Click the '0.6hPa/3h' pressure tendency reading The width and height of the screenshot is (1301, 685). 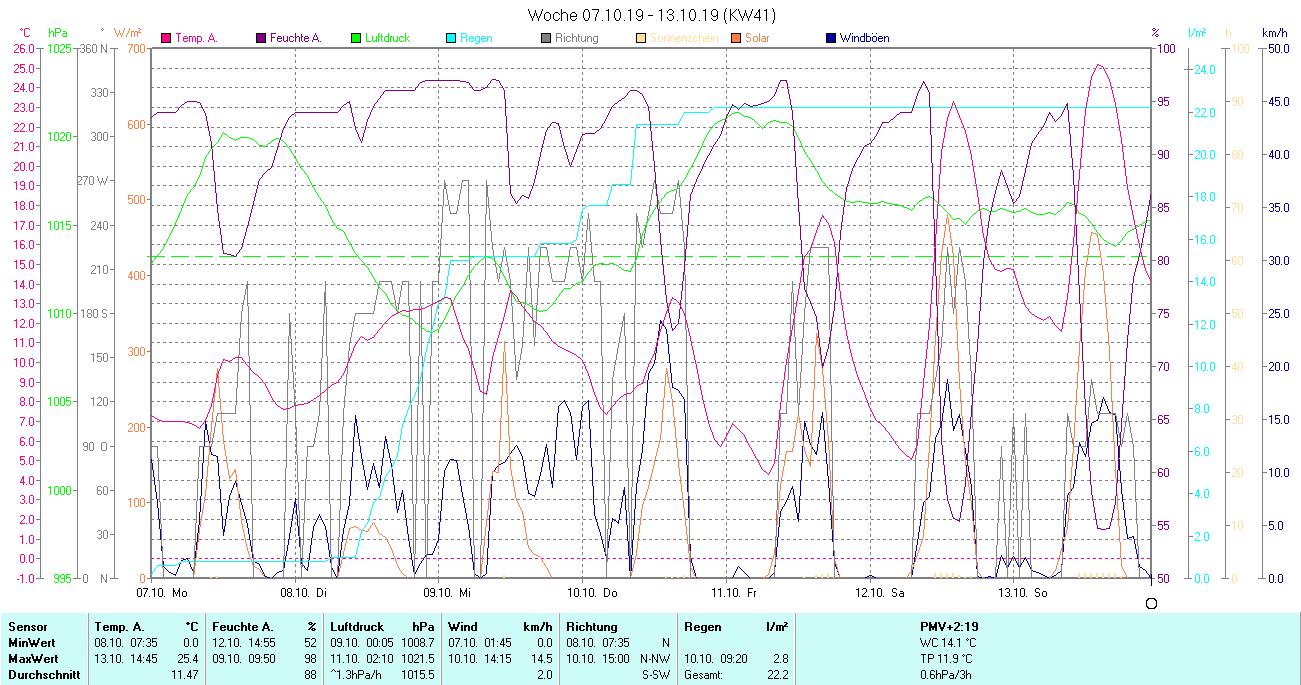click(947, 675)
